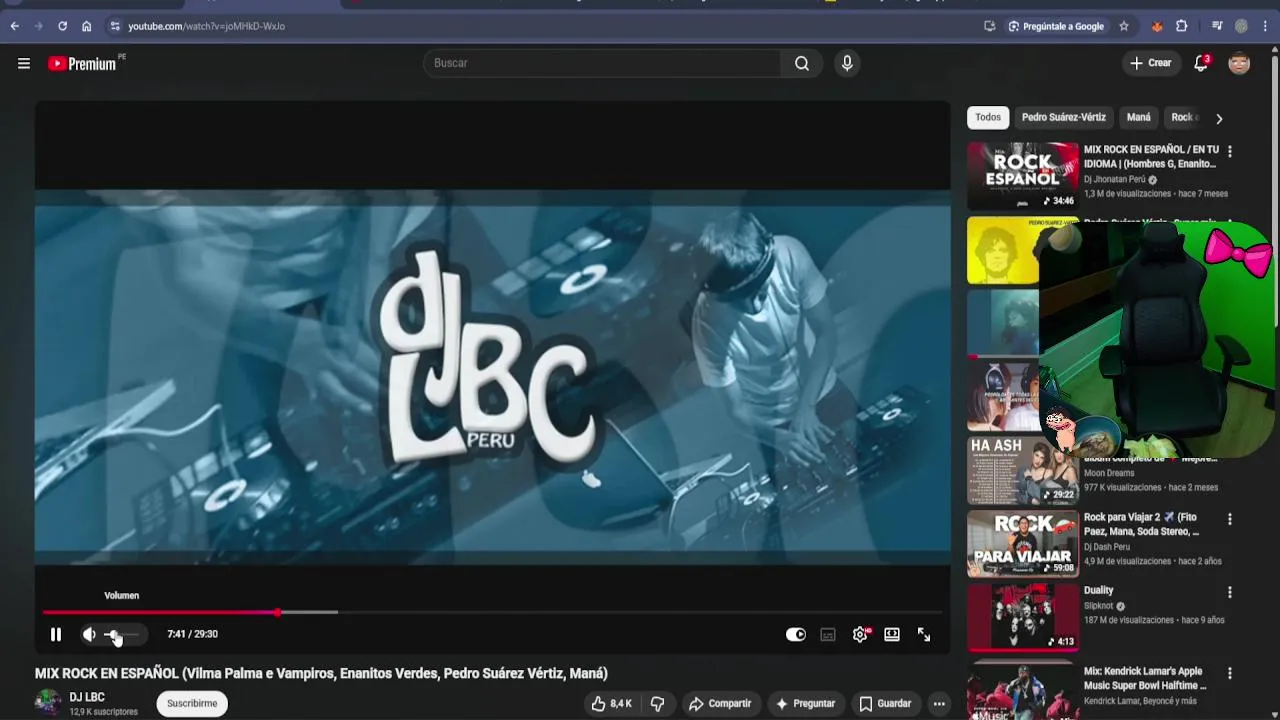
Task: Open Rock para Viajar thumbnail
Action: click(1023, 543)
